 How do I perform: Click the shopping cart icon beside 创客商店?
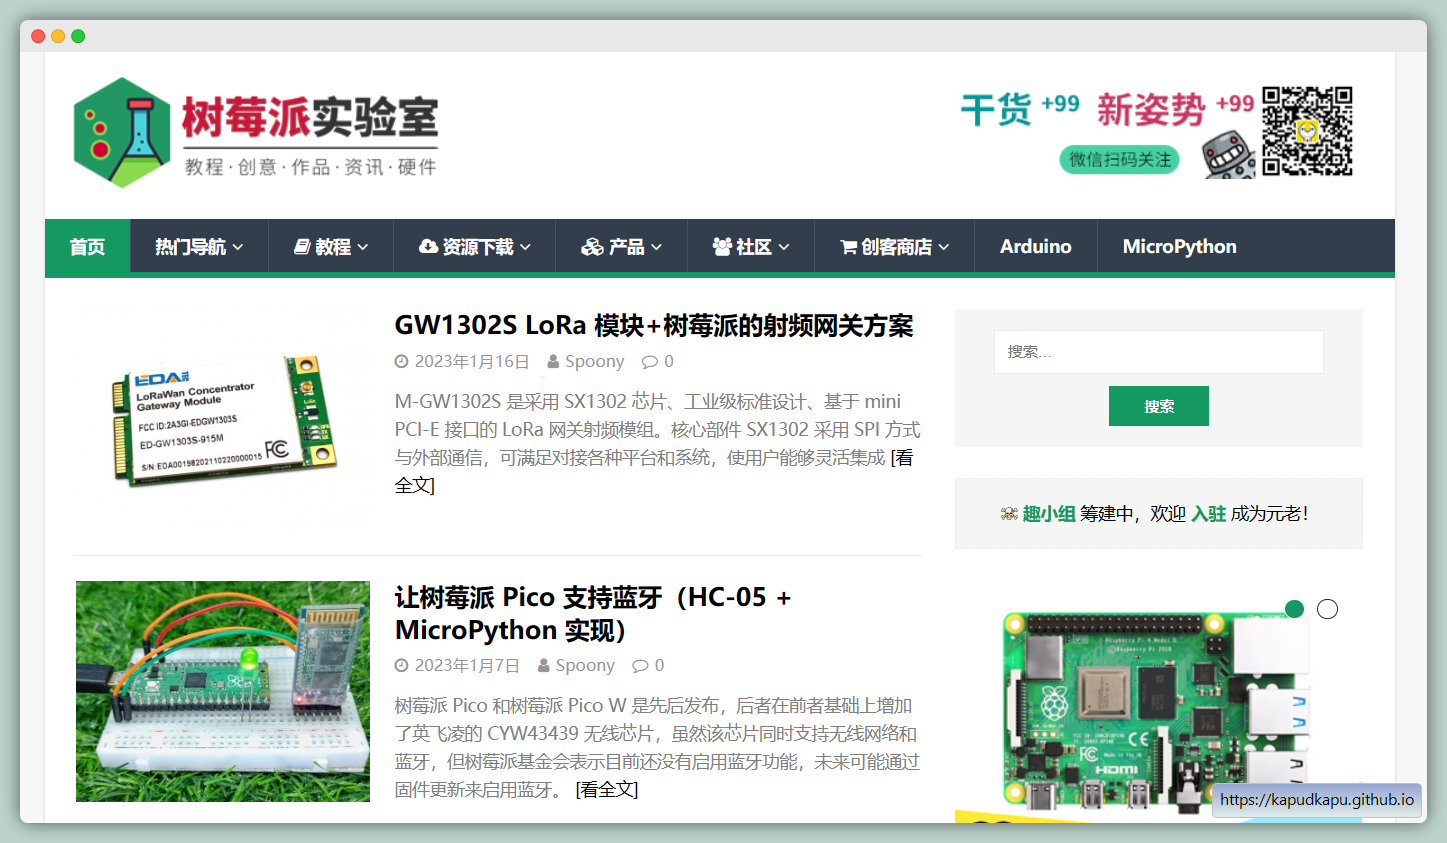(x=848, y=247)
